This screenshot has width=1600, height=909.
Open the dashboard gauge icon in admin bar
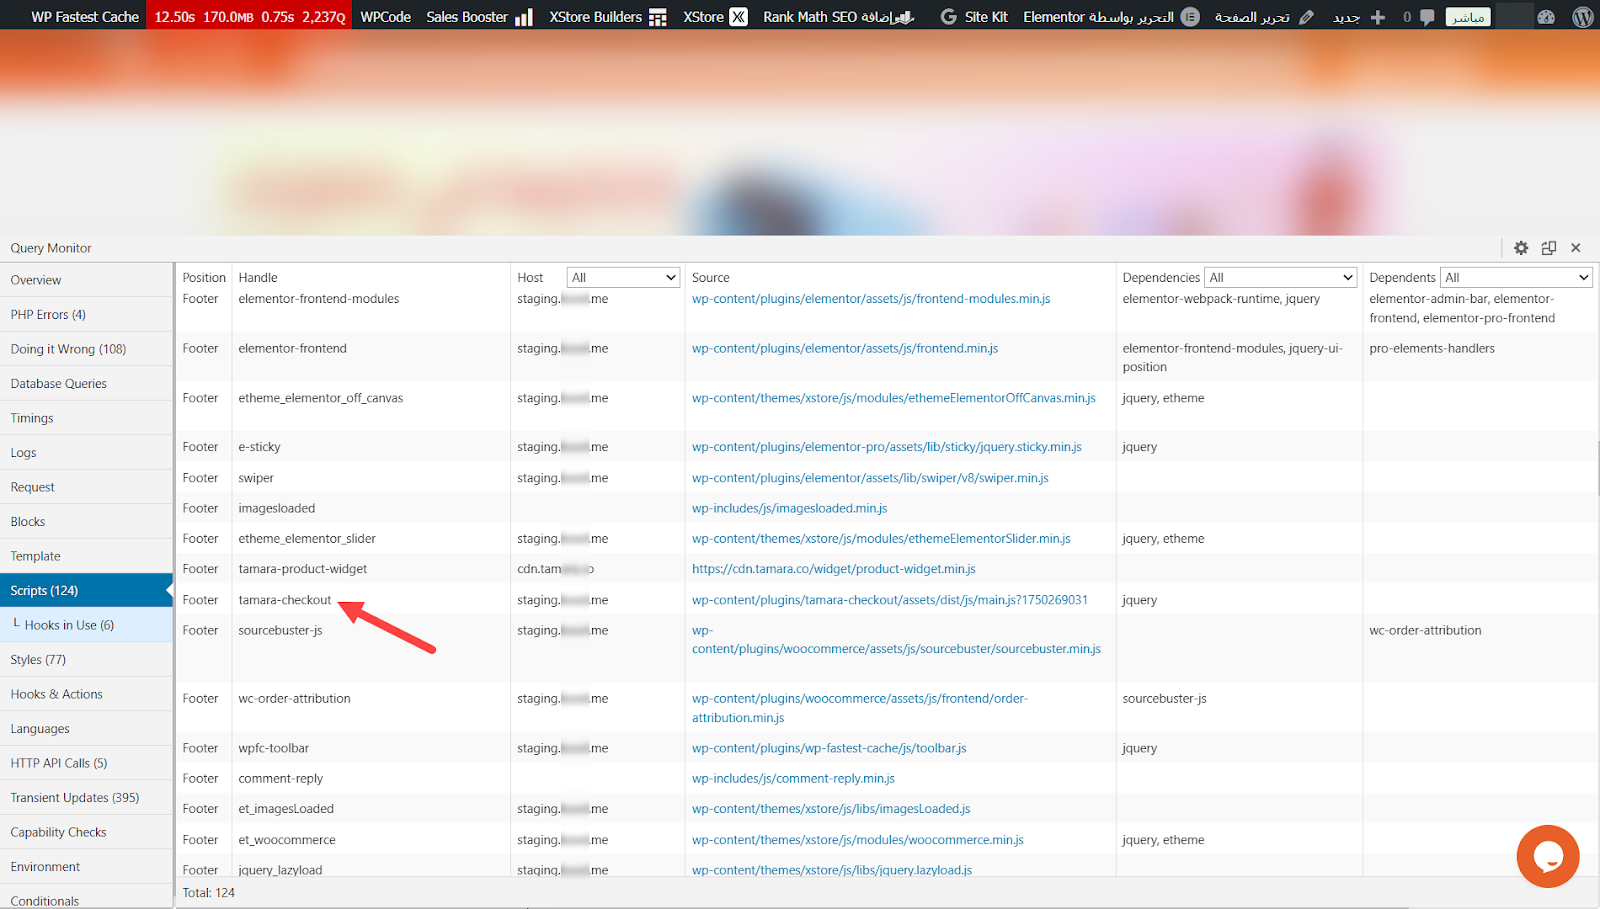1546,17
